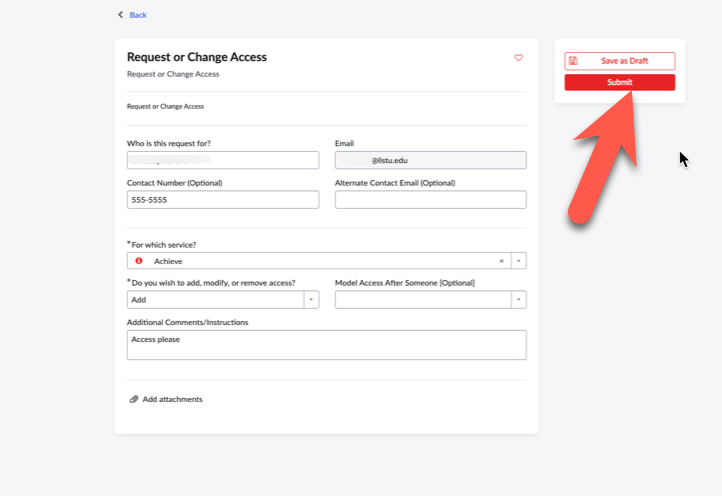Click the Email field showing @ilstu.edu
Viewport: 722px width, 496px height.
(x=430, y=160)
